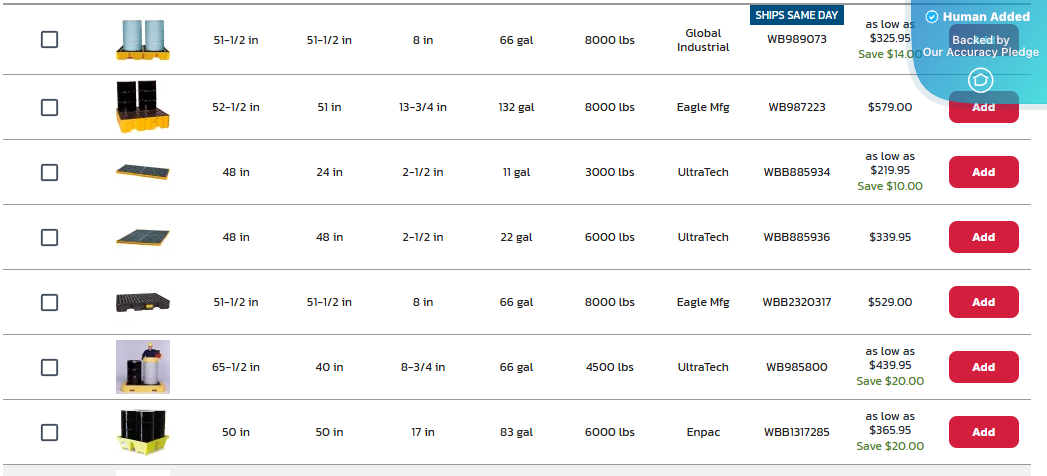
Task: Tick the checkbox for Enpac WBB1317285 row
Action: (x=49, y=433)
